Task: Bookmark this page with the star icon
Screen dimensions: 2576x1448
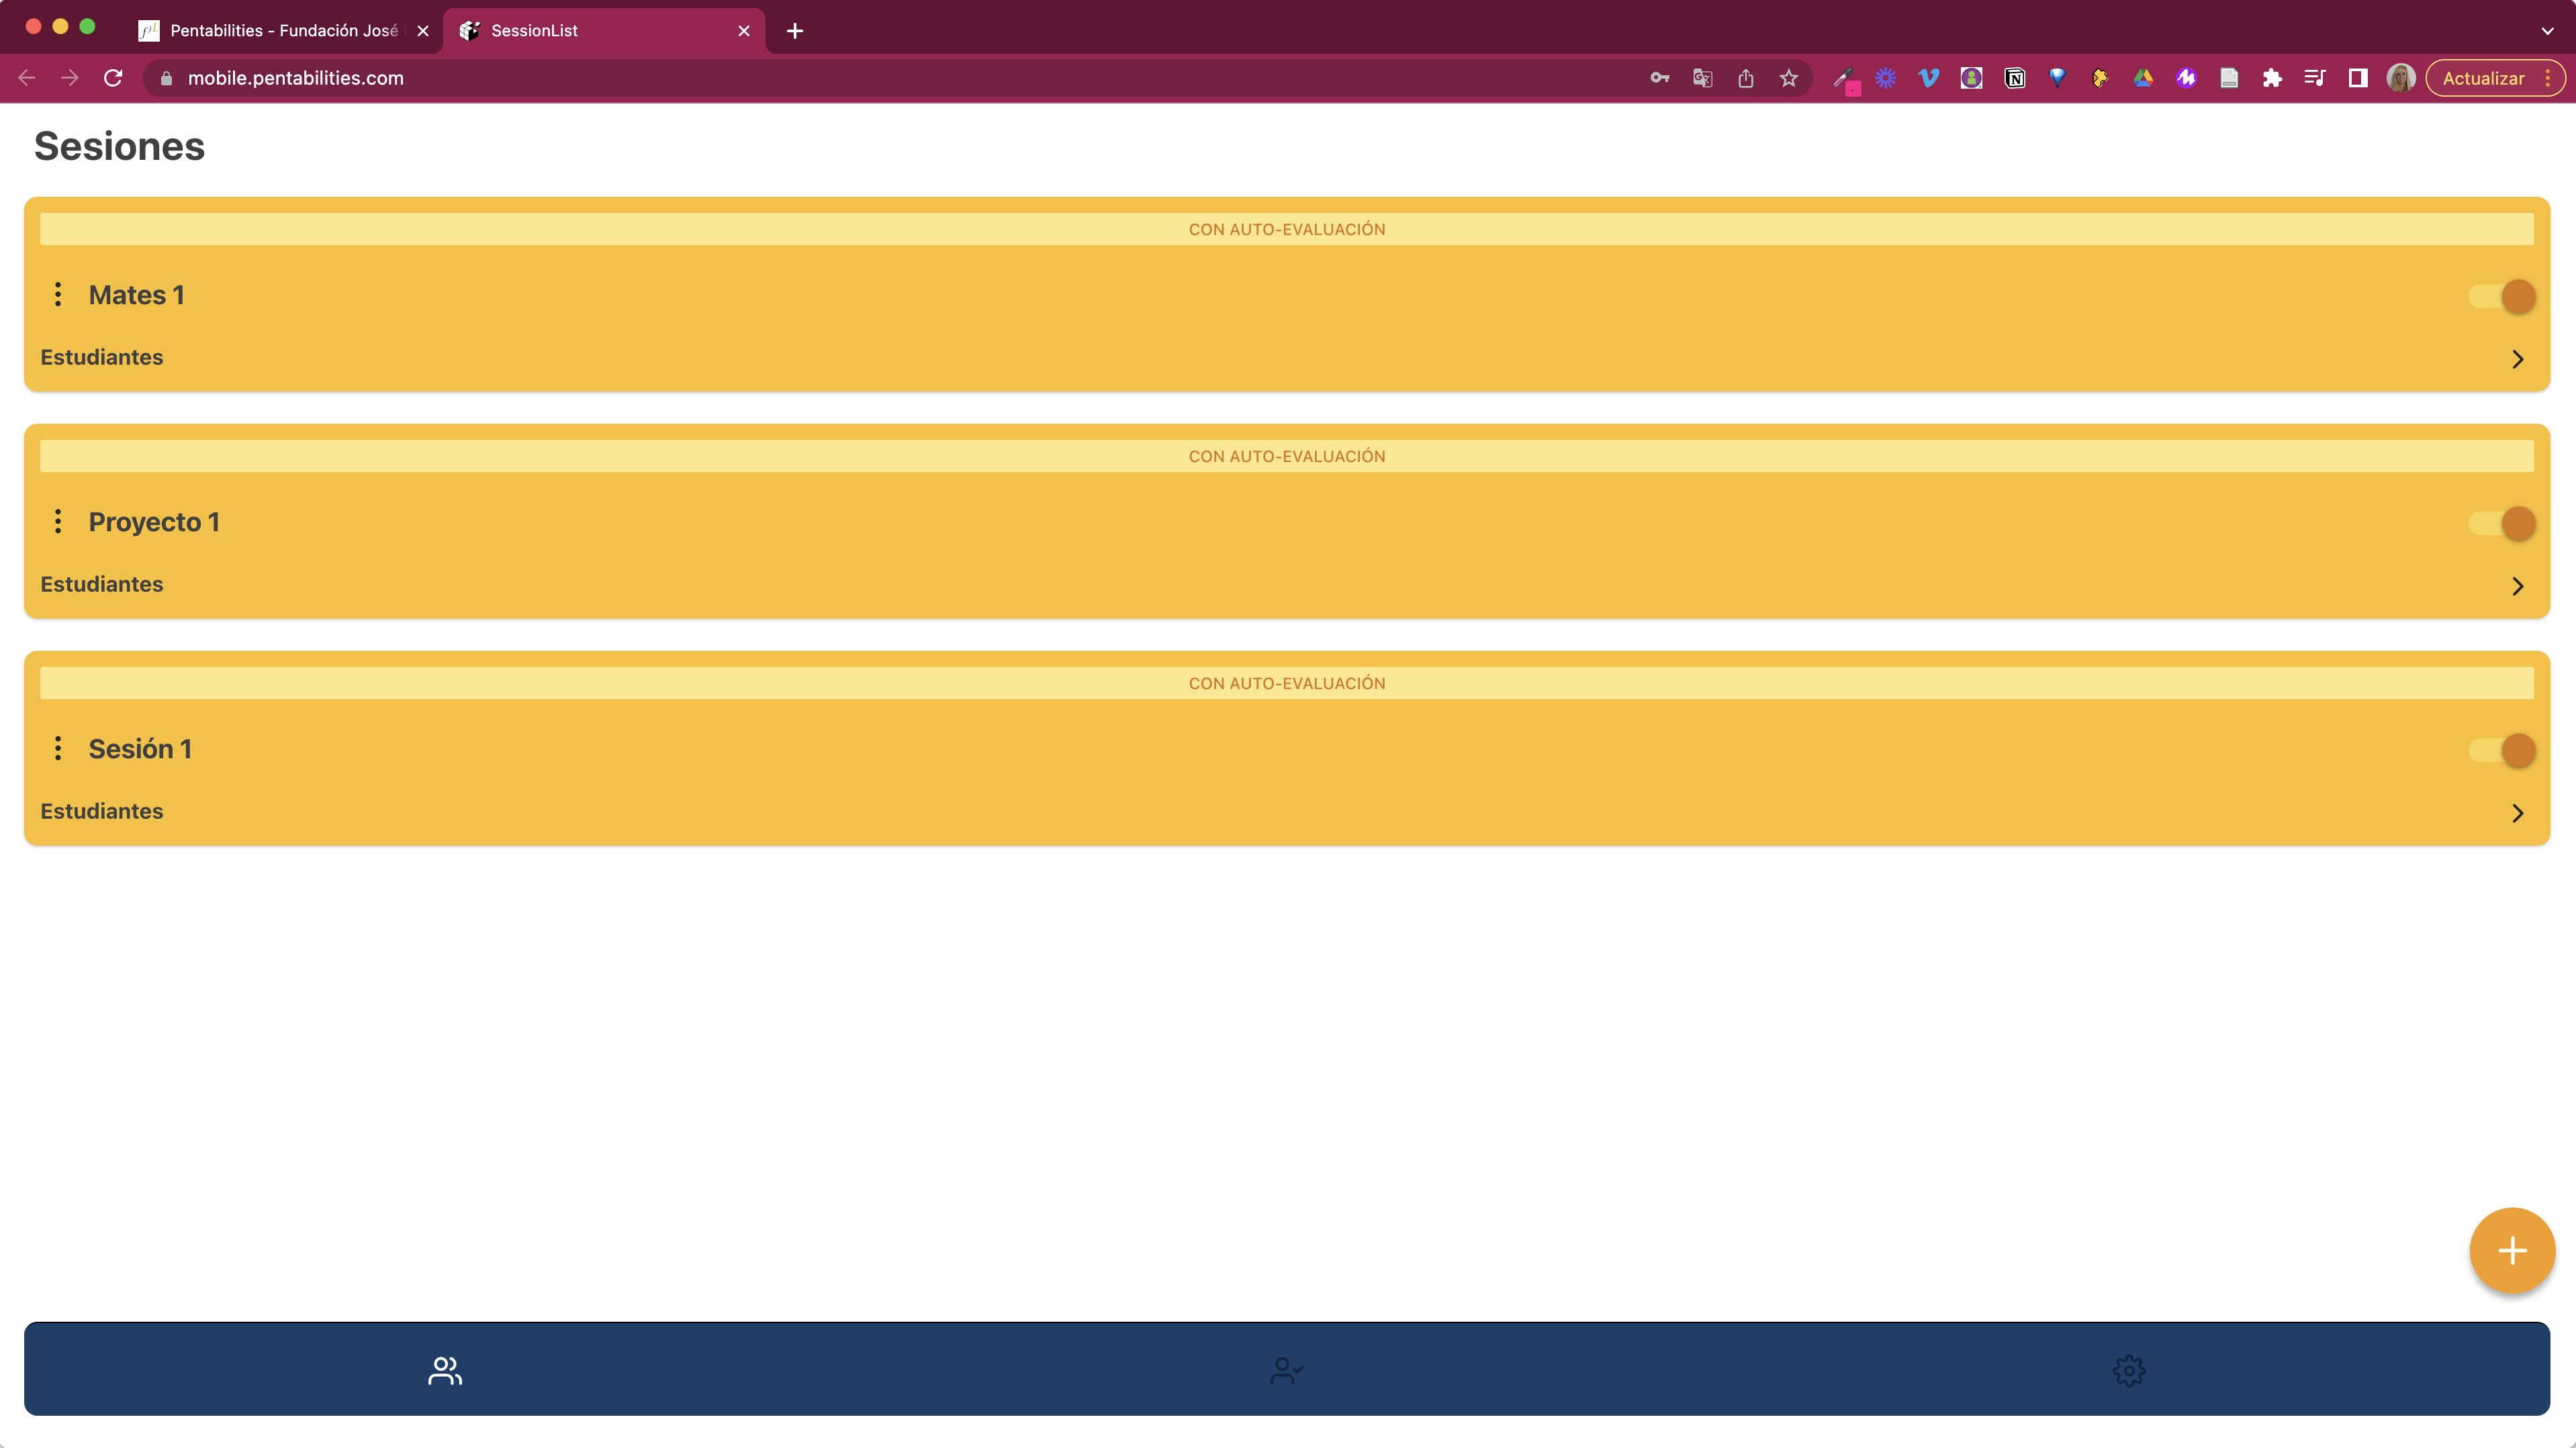Action: click(1788, 78)
